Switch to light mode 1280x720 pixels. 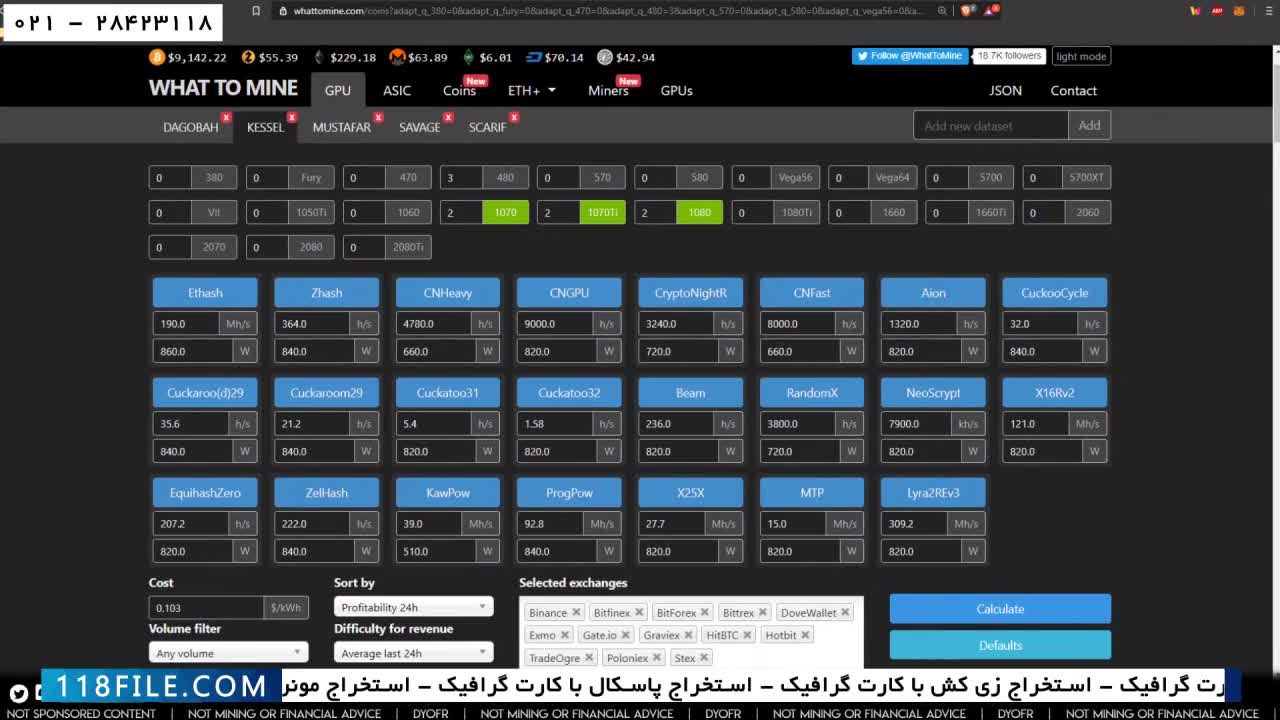pos(1081,56)
